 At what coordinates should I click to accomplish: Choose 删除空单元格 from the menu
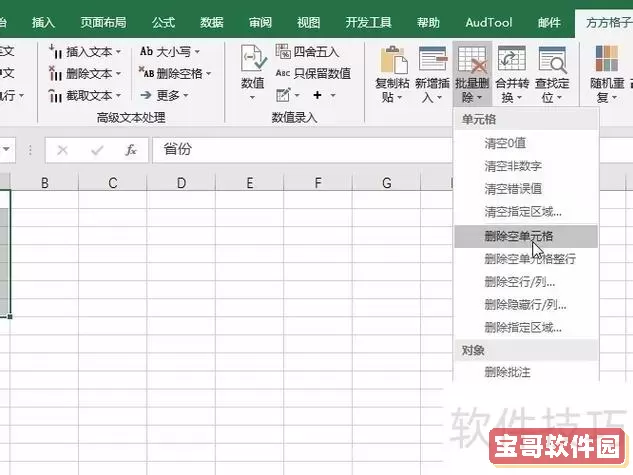pos(526,236)
